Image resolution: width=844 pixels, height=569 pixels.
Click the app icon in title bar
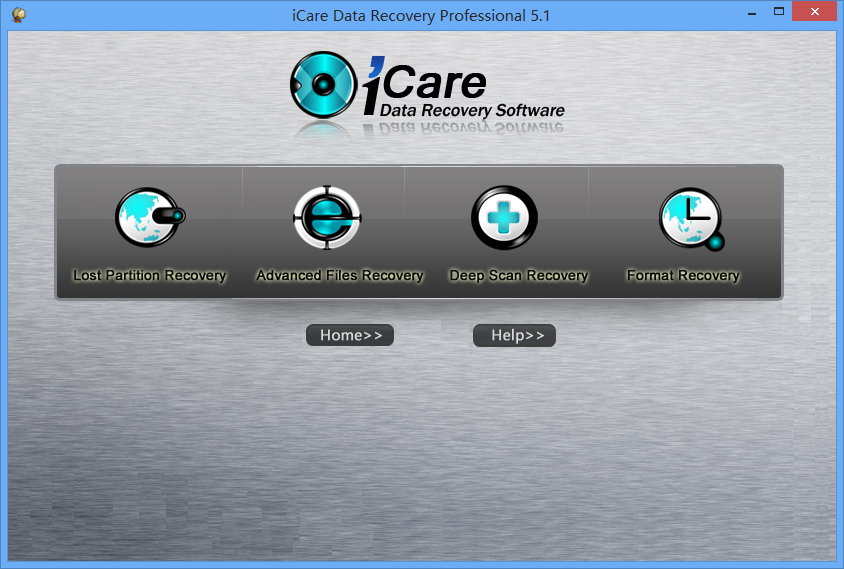(x=19, y=15)
